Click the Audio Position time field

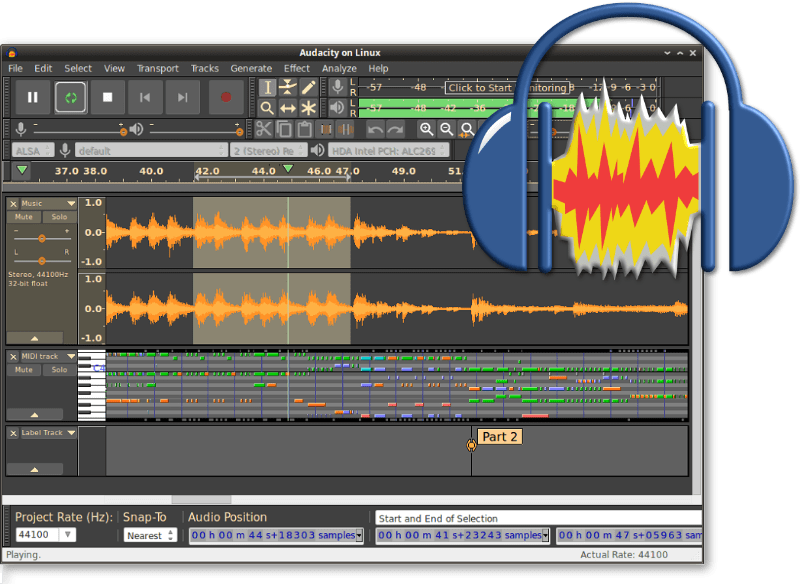(276, 535)
